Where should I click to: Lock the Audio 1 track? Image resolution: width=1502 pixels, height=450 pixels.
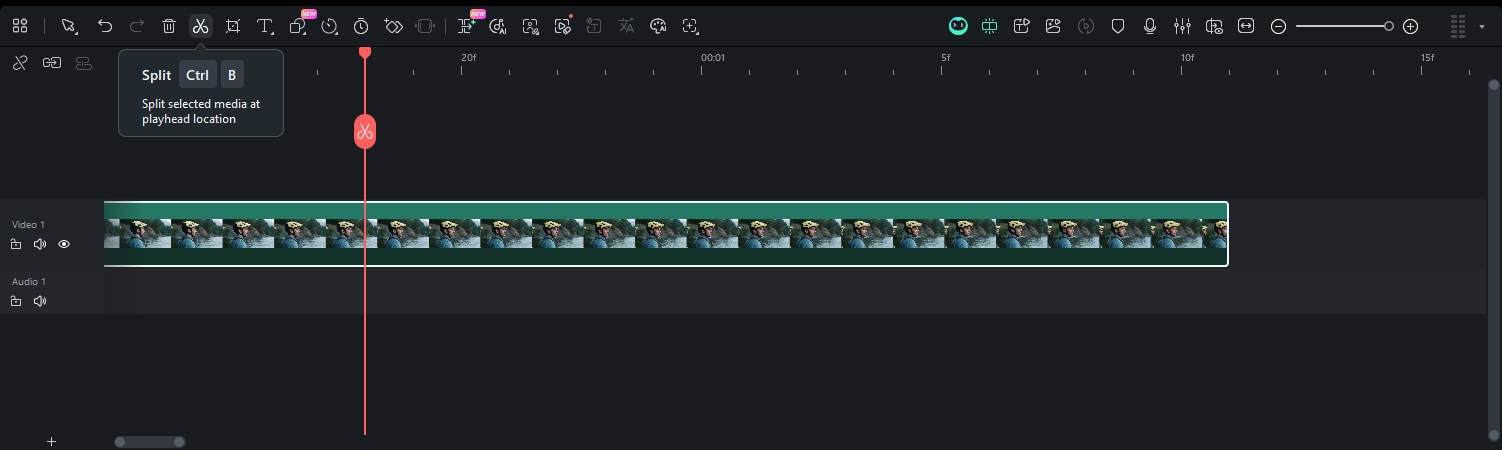point(16,301)
